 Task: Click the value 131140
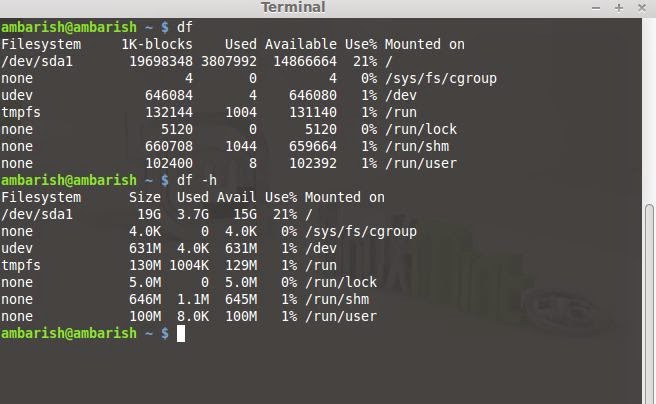coord(313,113)
